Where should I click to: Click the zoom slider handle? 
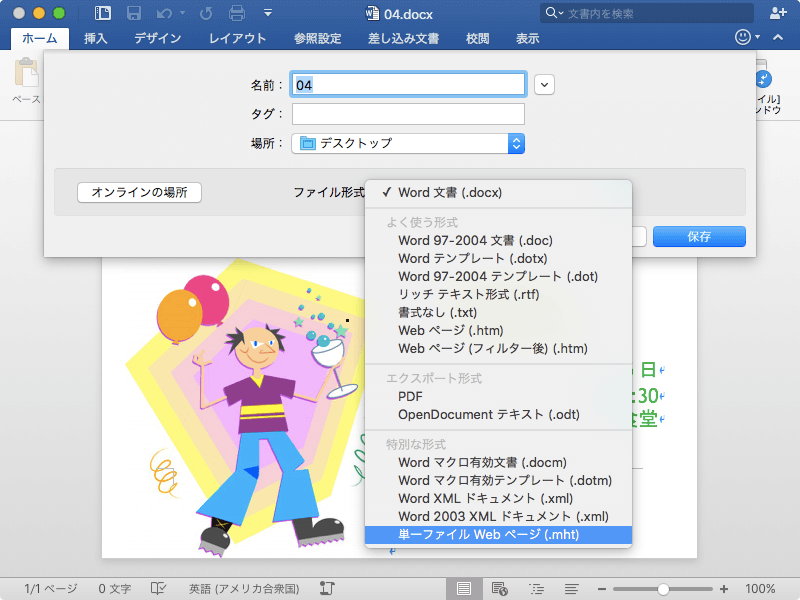663,589
